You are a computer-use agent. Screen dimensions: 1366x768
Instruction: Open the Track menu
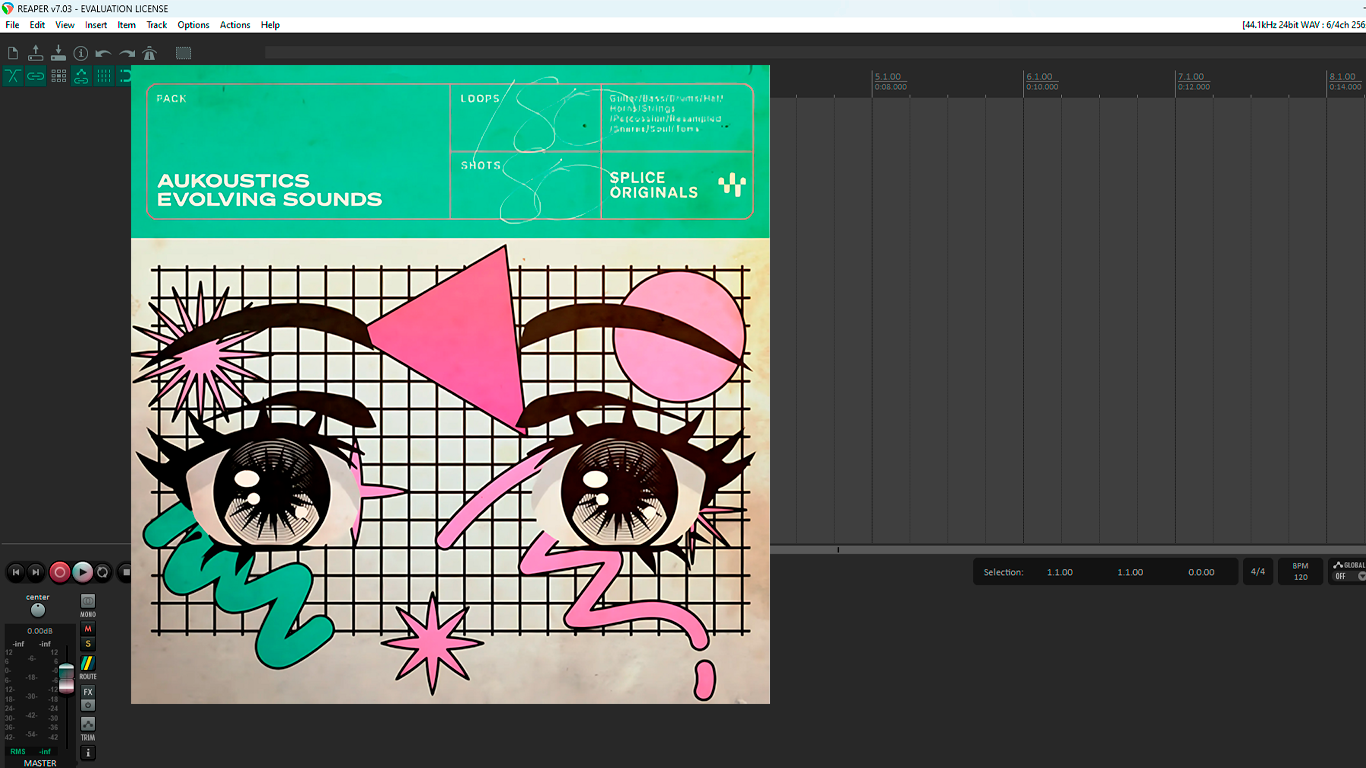tap(157, 25)
